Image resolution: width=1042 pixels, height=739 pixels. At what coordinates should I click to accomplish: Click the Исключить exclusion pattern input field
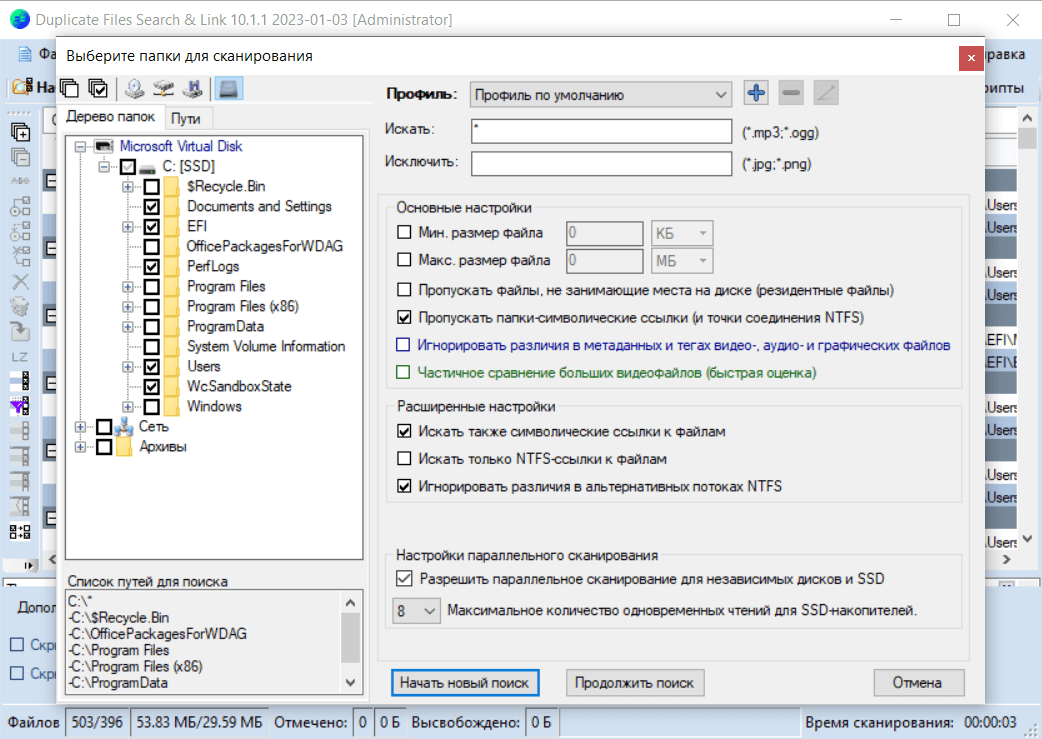coord(601,163)
